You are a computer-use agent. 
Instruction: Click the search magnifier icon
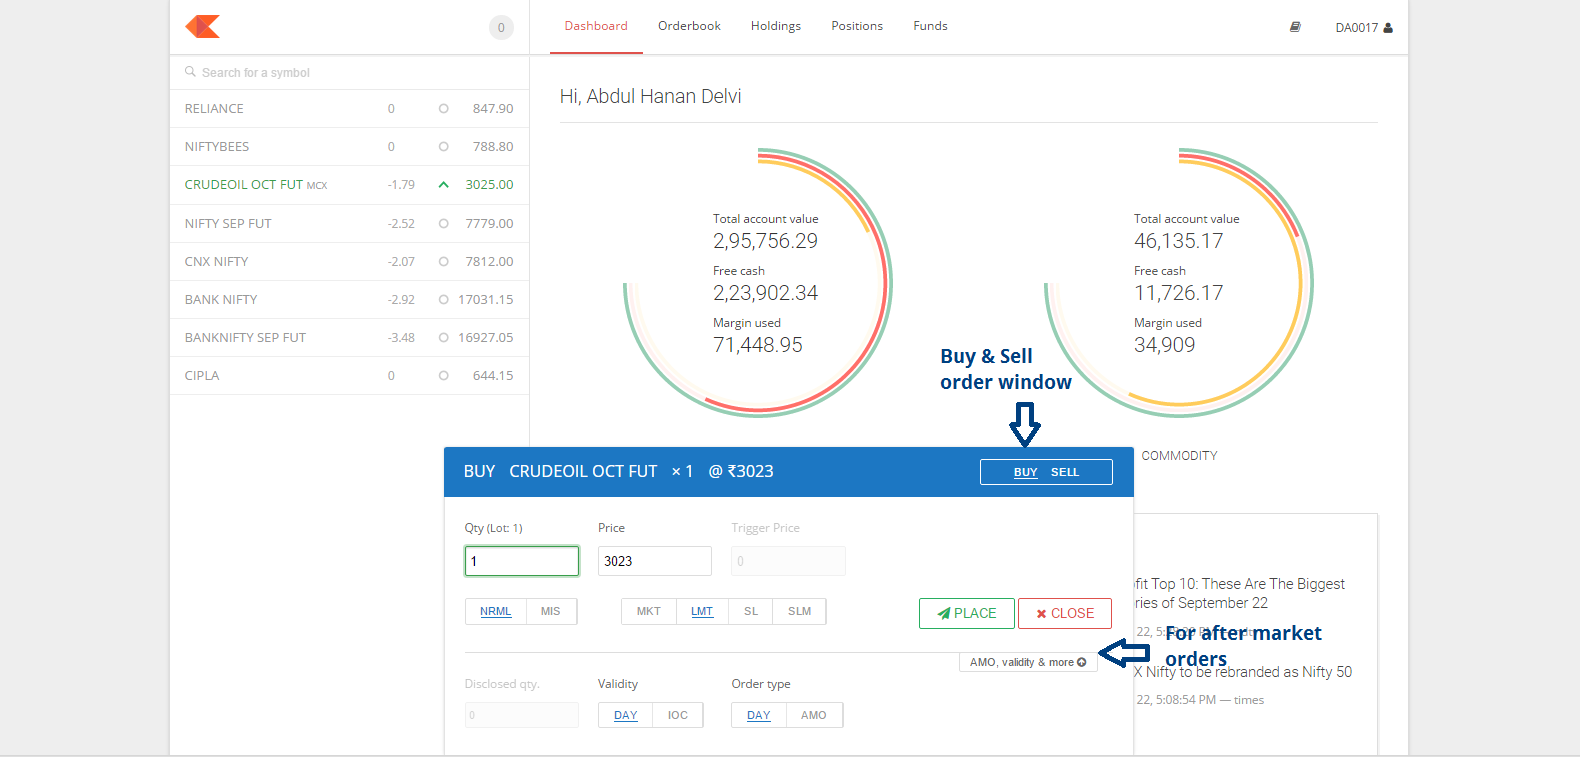pos(190,72)
